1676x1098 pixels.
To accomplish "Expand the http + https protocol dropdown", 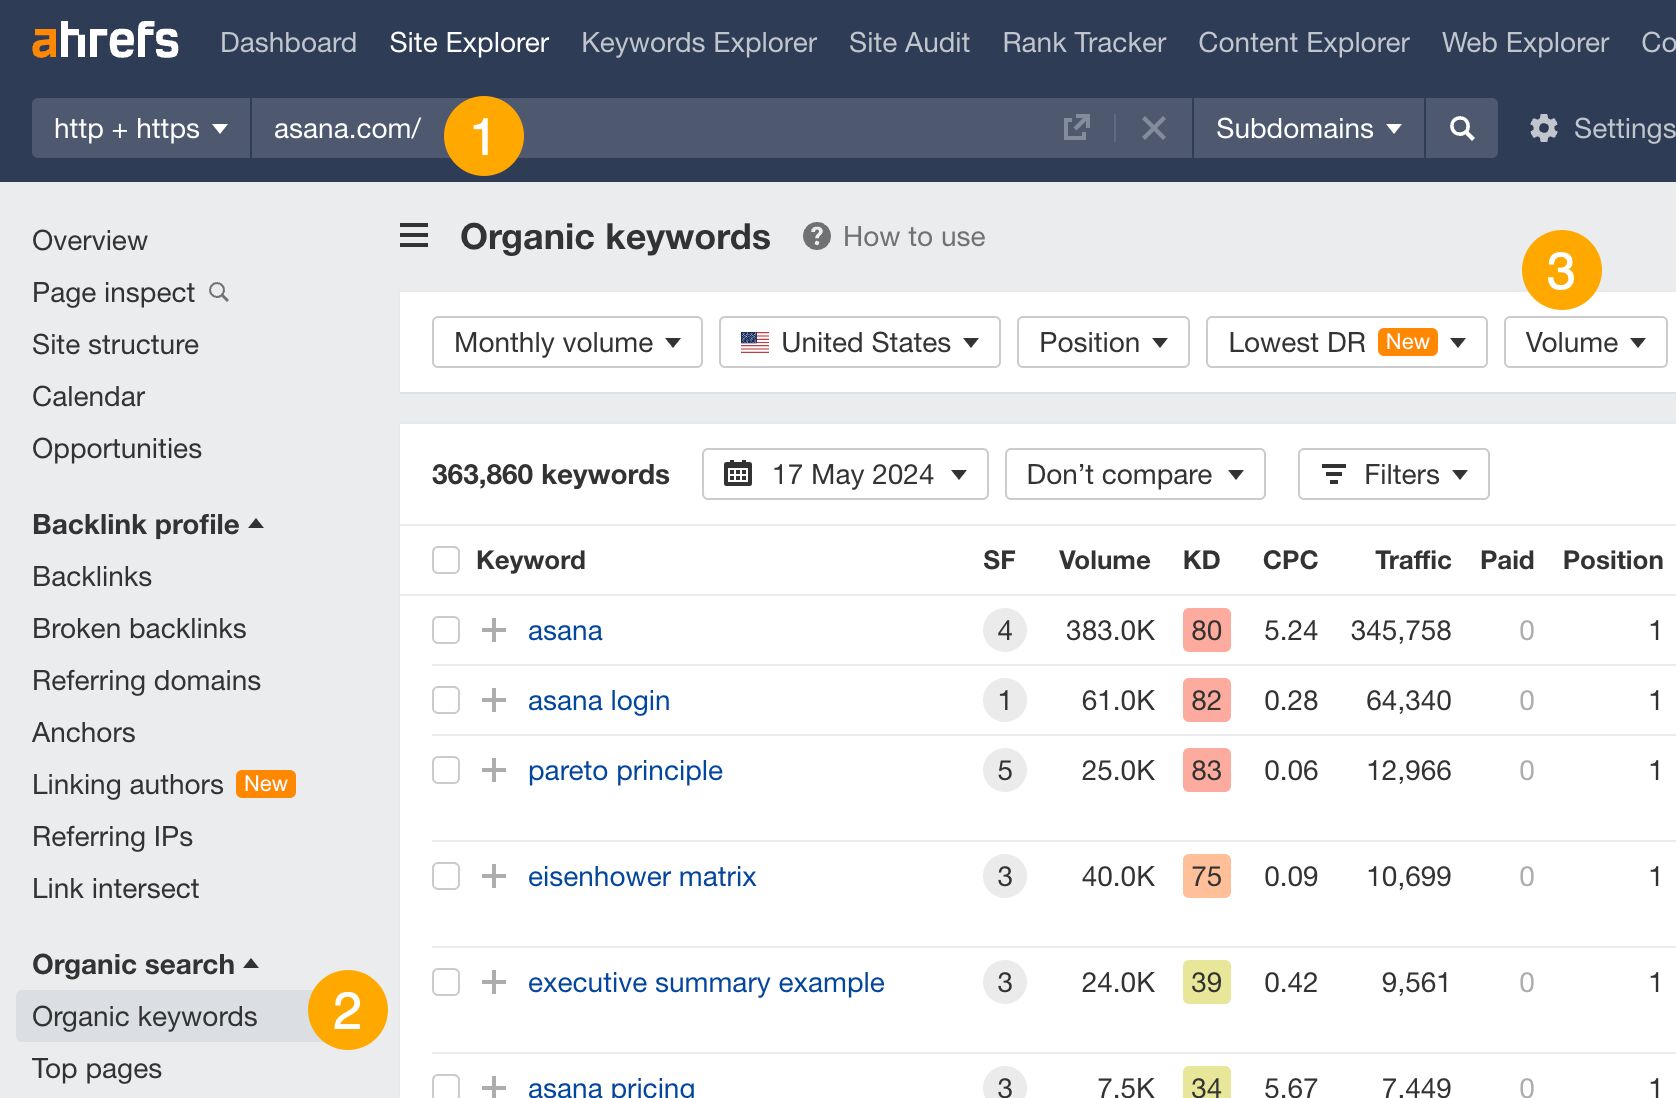I will (x=139, y=128).
